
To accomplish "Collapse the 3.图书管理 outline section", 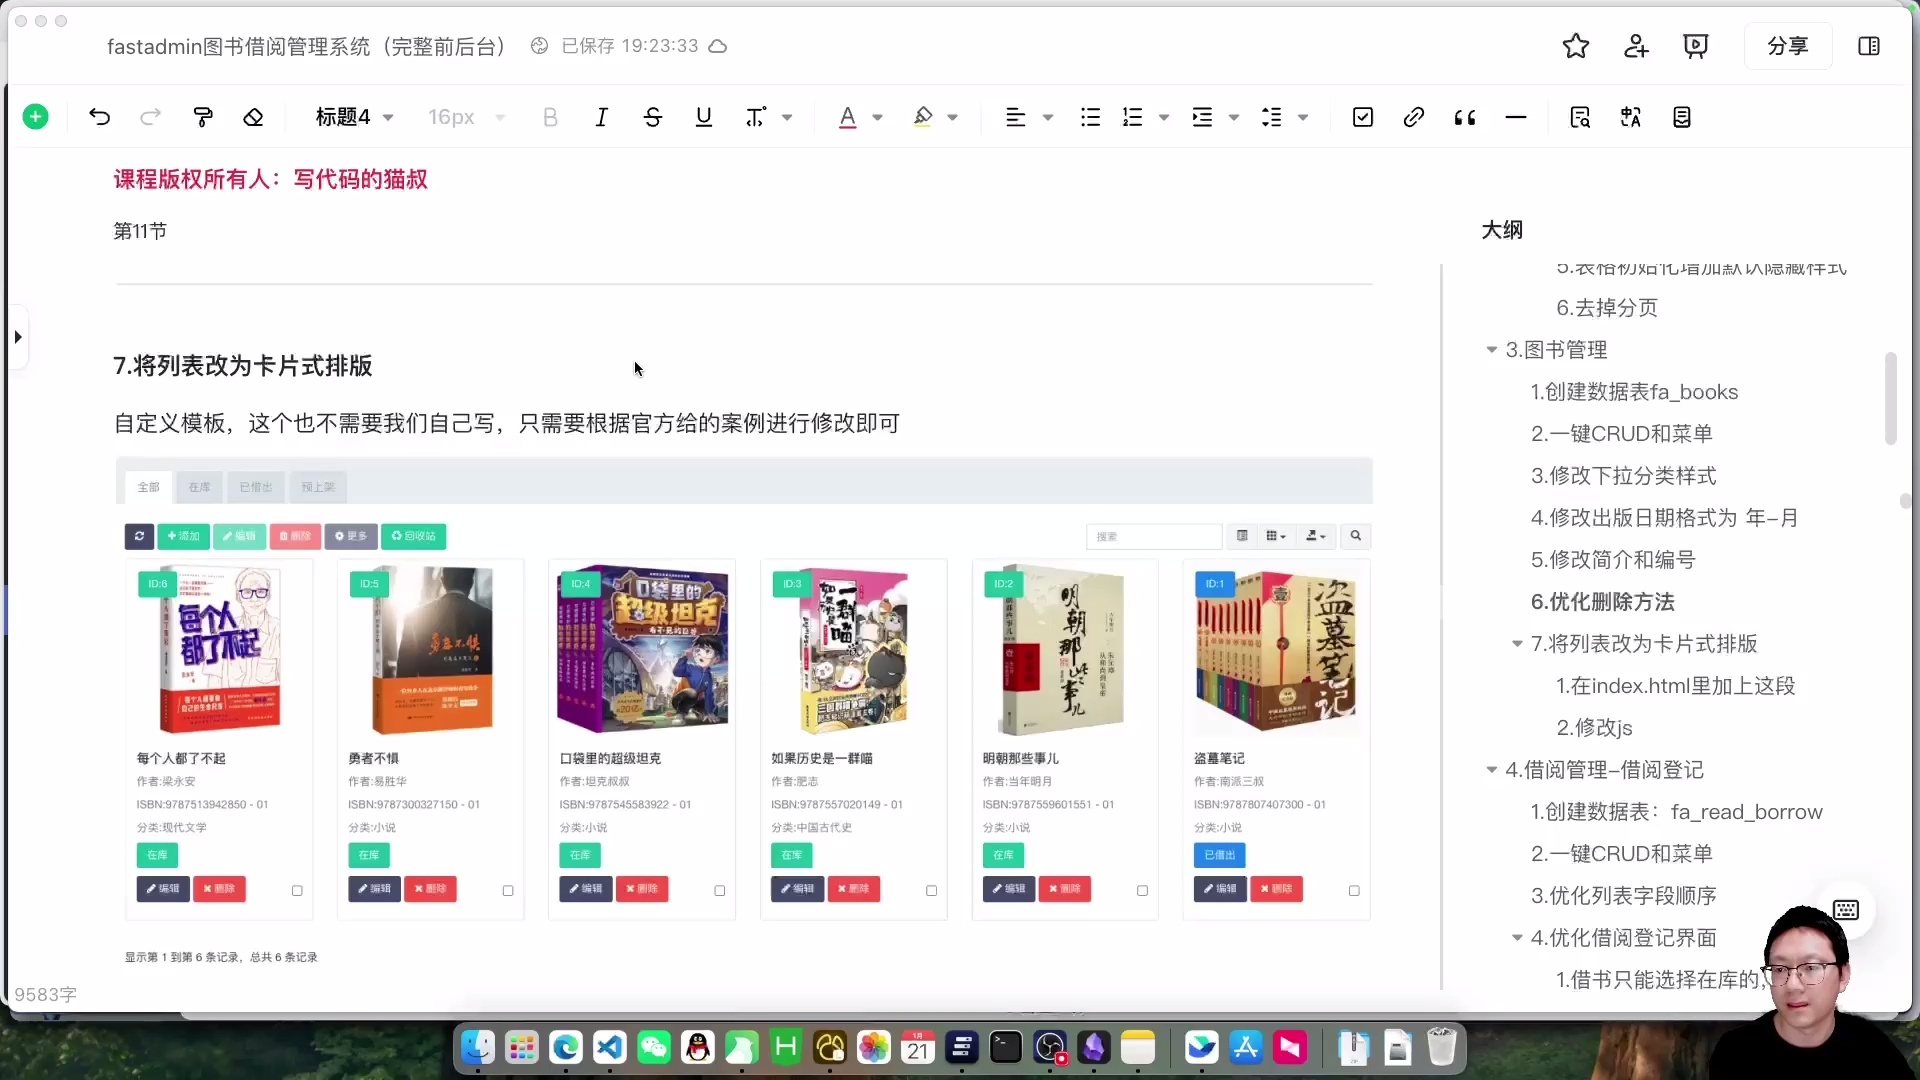I will tap(1491, 350).
